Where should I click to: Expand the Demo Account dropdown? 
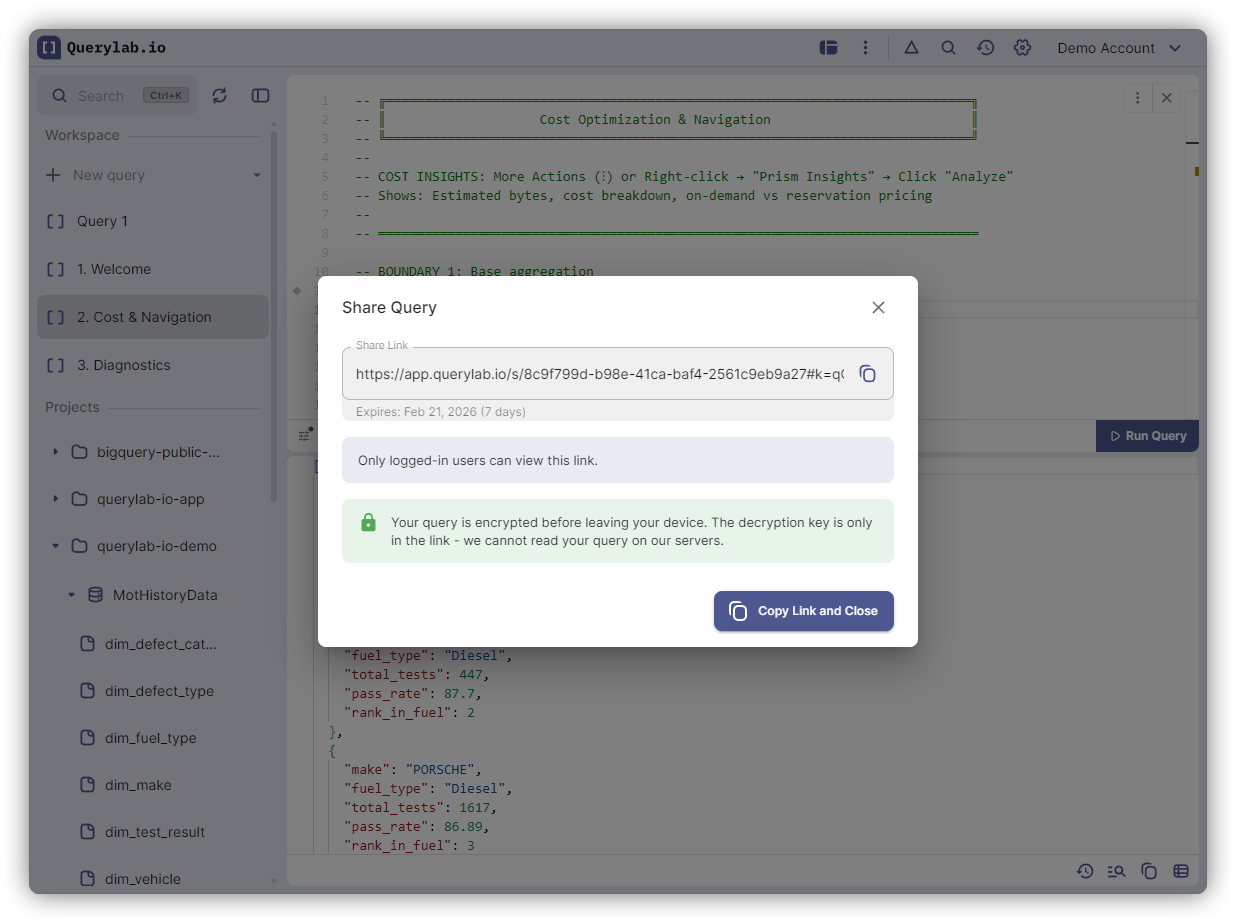(1119, 48)
